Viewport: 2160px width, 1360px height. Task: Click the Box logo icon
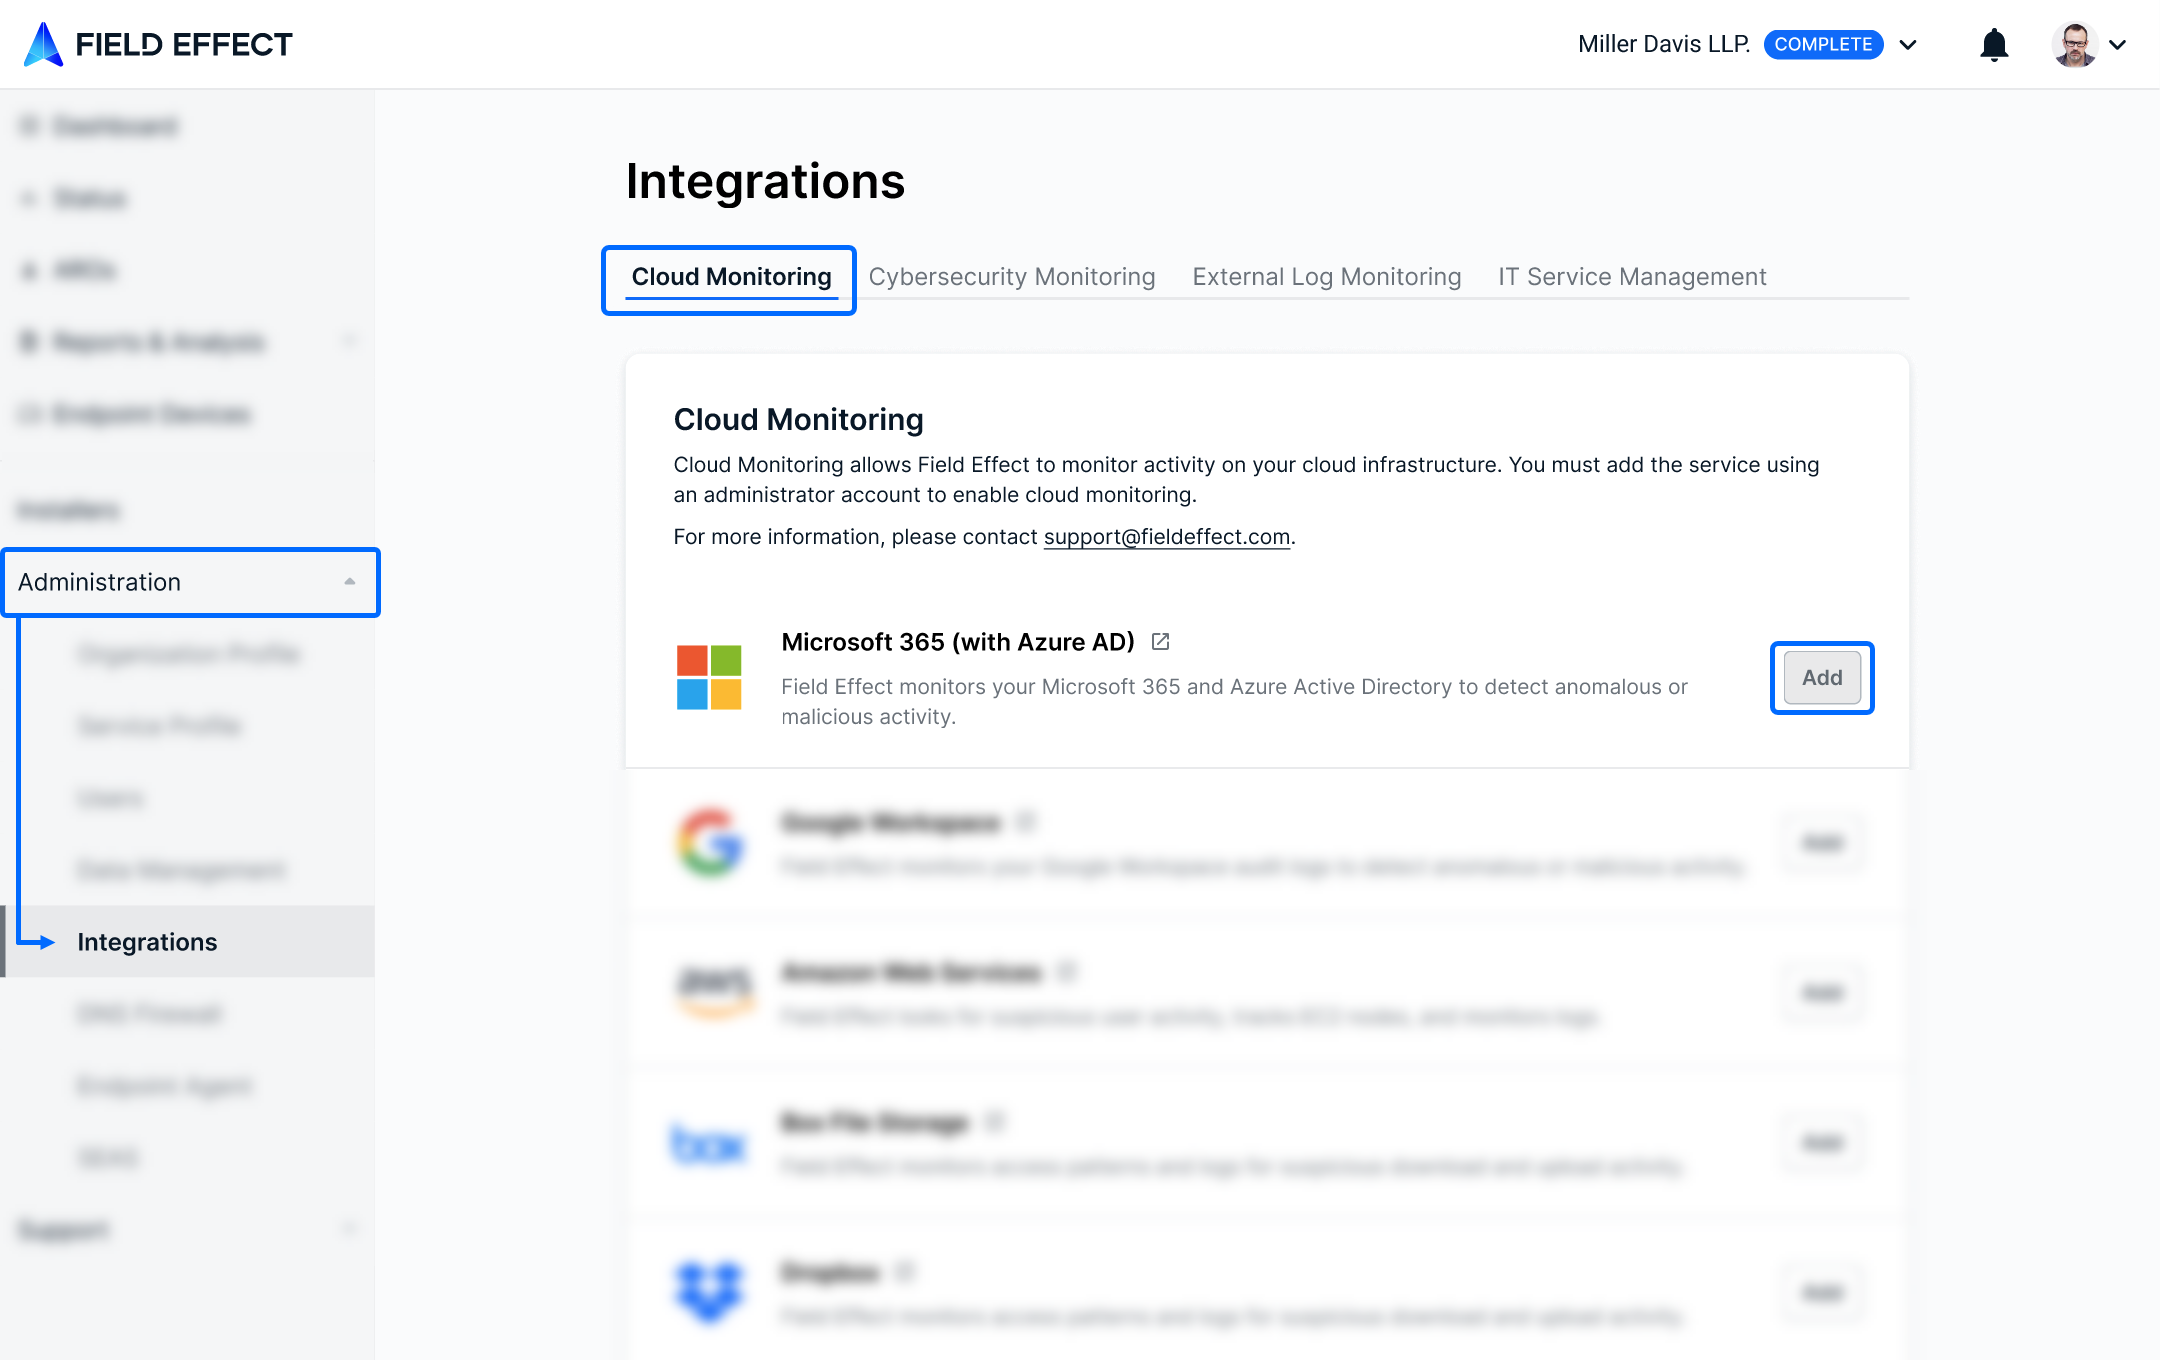point(709,1142)
